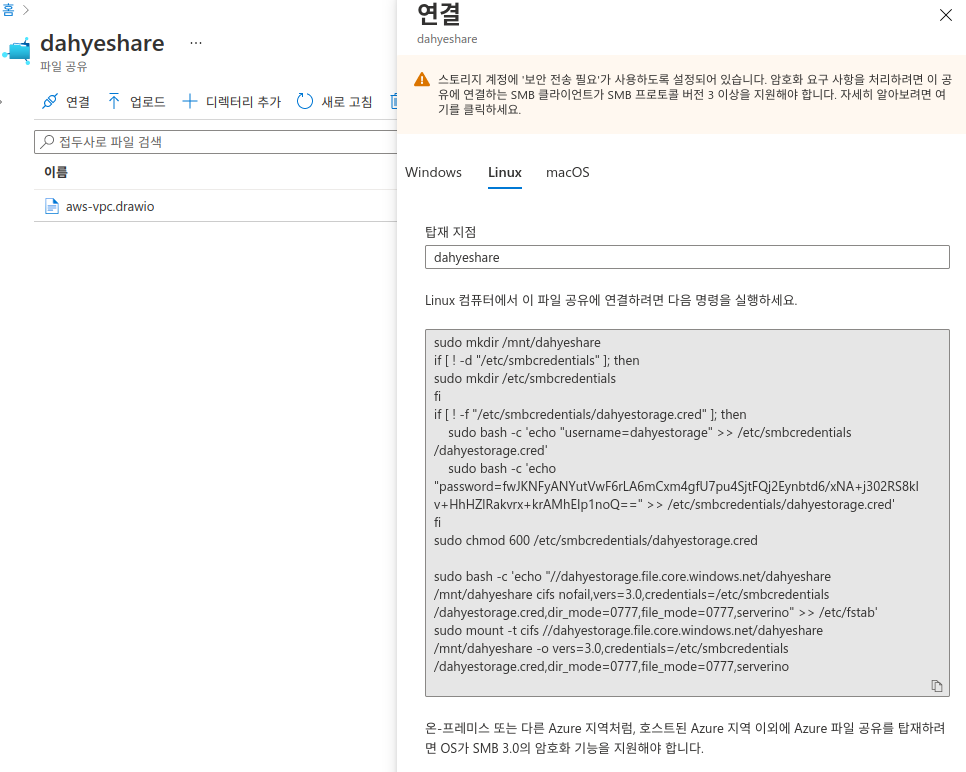Click the Refresh (새로 고침) circular icon
This screenshot has width=966, height=772.
coord(305,101)
